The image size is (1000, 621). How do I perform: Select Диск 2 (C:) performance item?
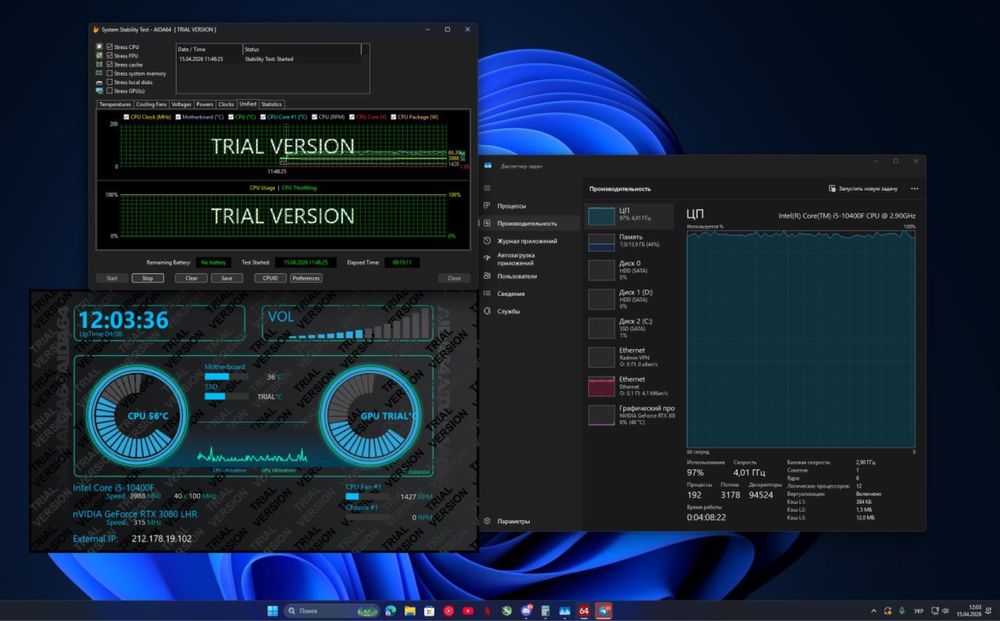tap(629, 328)
